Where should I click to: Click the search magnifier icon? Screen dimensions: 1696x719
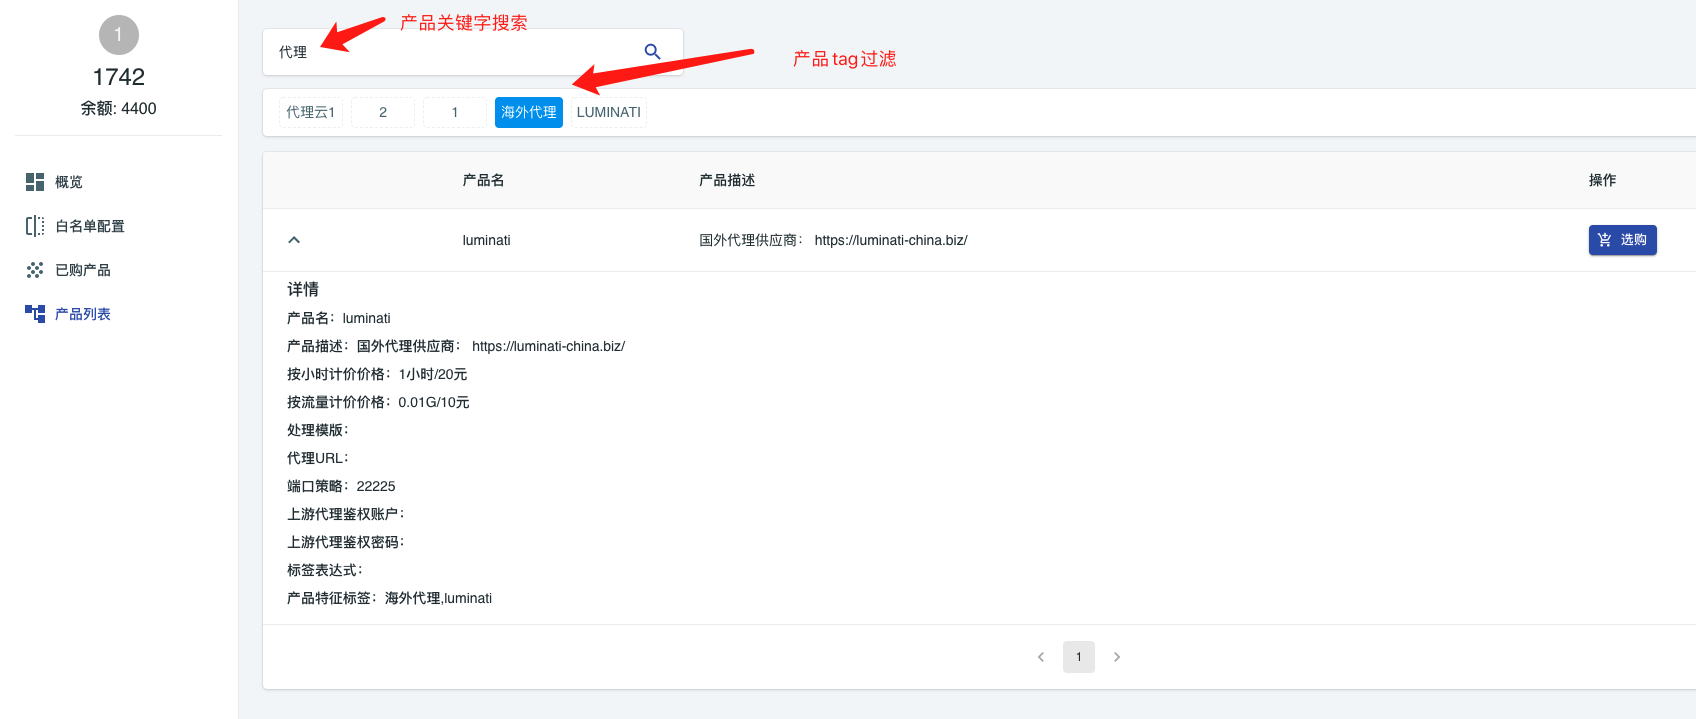652,51
